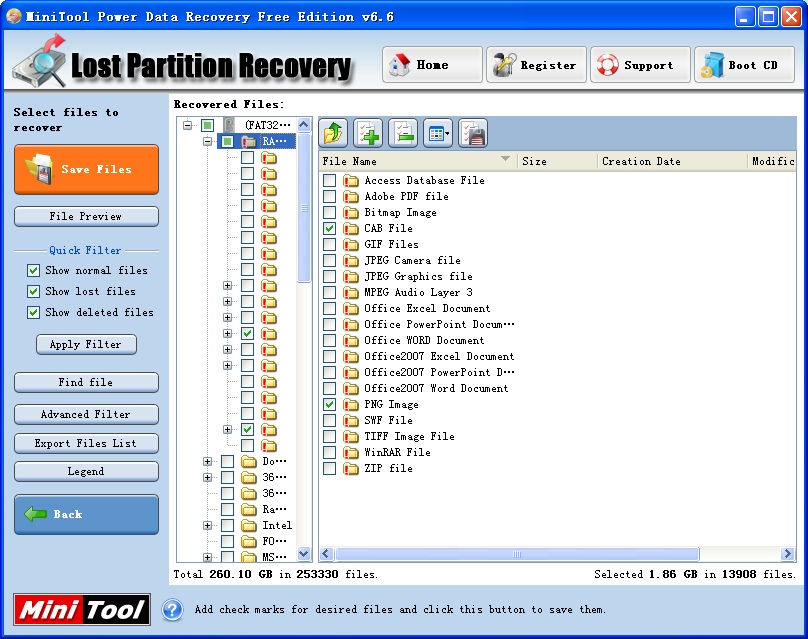
Task: Open the Register button
Action: 536,65
